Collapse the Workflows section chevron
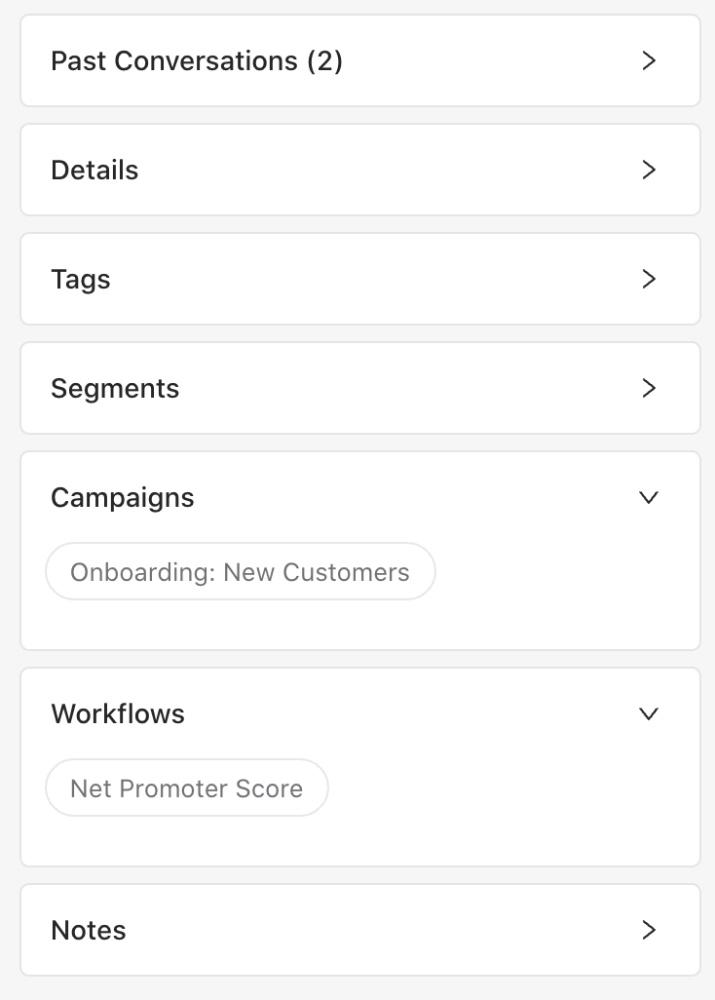This screenshot has width=715, height=1000. [x=649, y=714]
